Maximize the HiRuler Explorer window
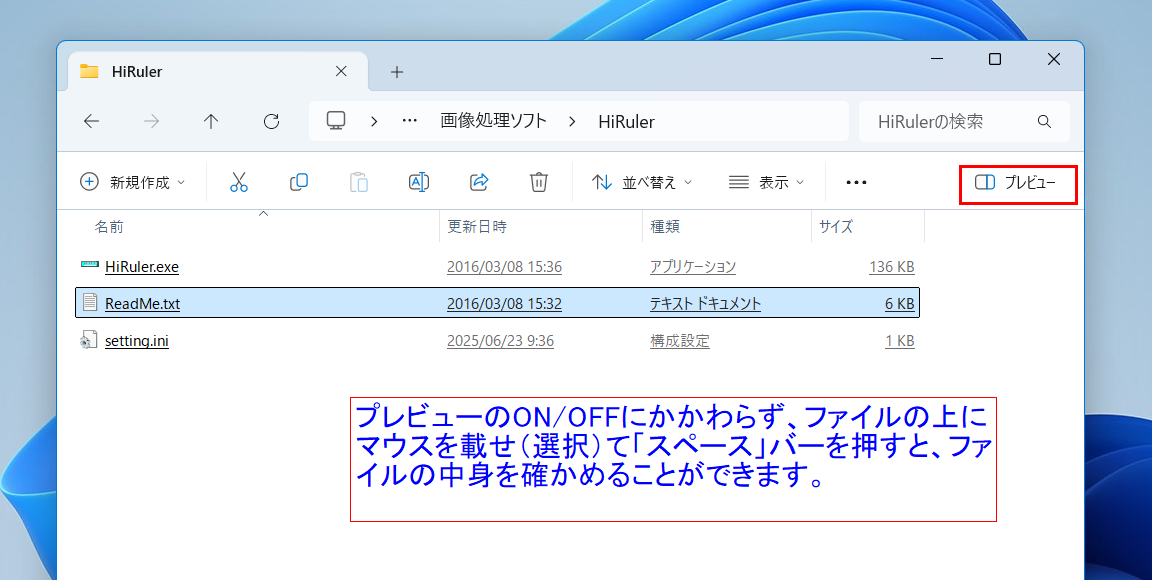 point(995,60)
